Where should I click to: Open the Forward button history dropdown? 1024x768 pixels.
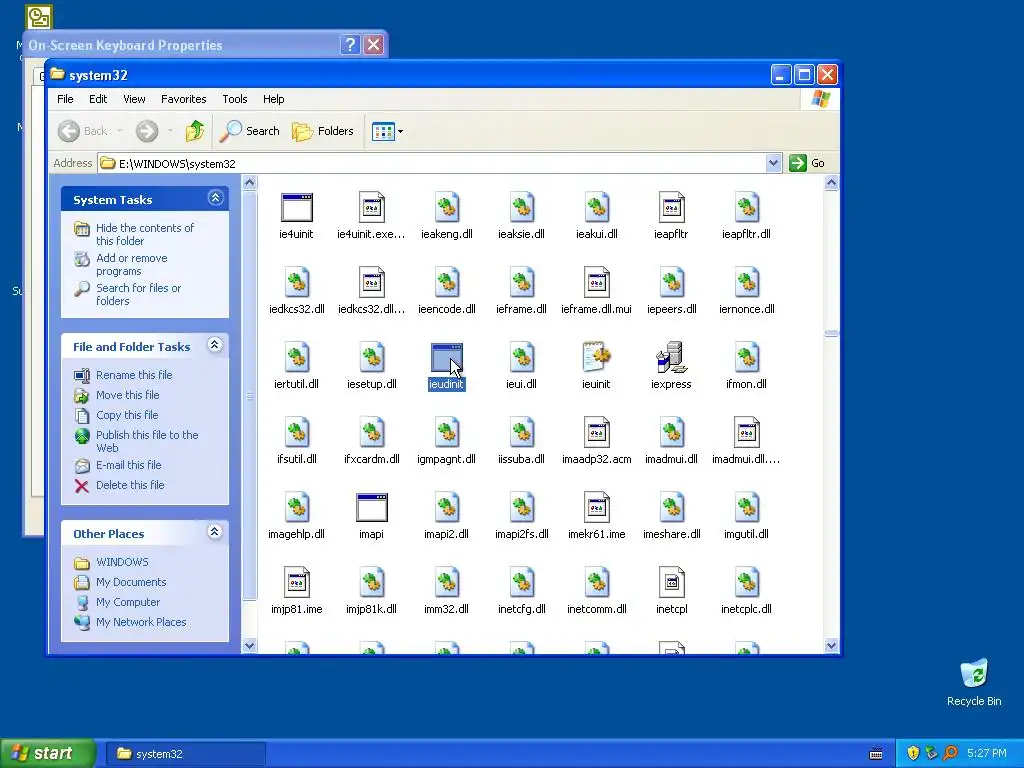tap(170, 131)
